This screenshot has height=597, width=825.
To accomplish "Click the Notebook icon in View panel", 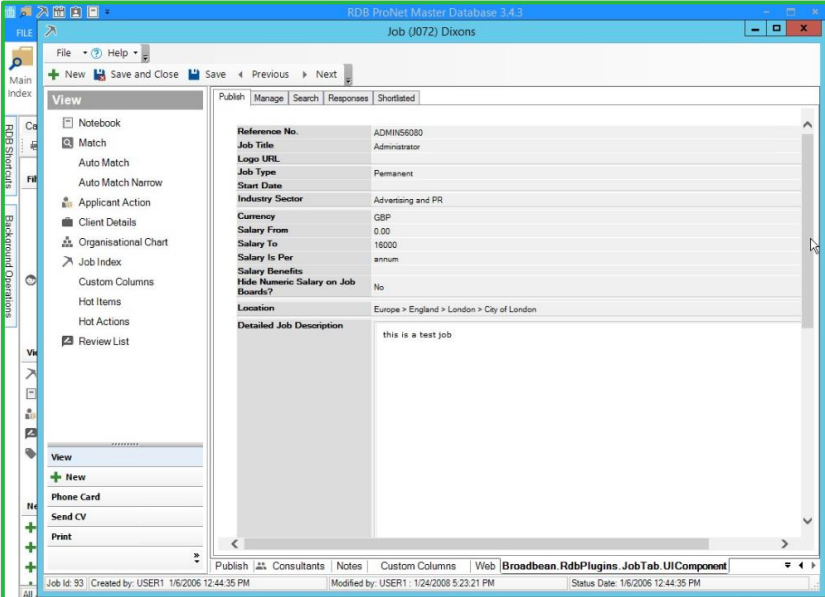I will point(67,123).
